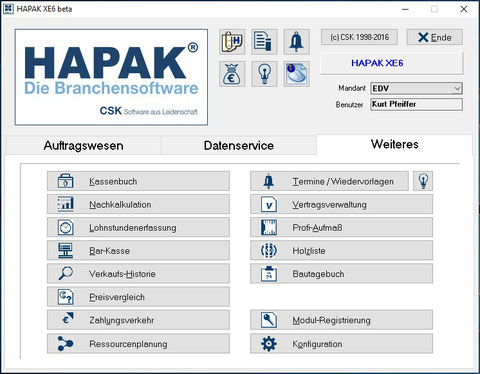Click the light bulb icon below the document icon

coord(264,74)
